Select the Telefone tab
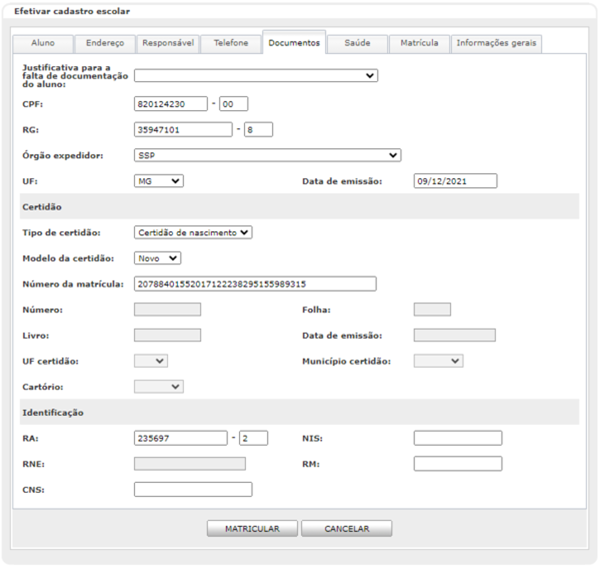Screen dimensions: 600x569 (231, 44)
